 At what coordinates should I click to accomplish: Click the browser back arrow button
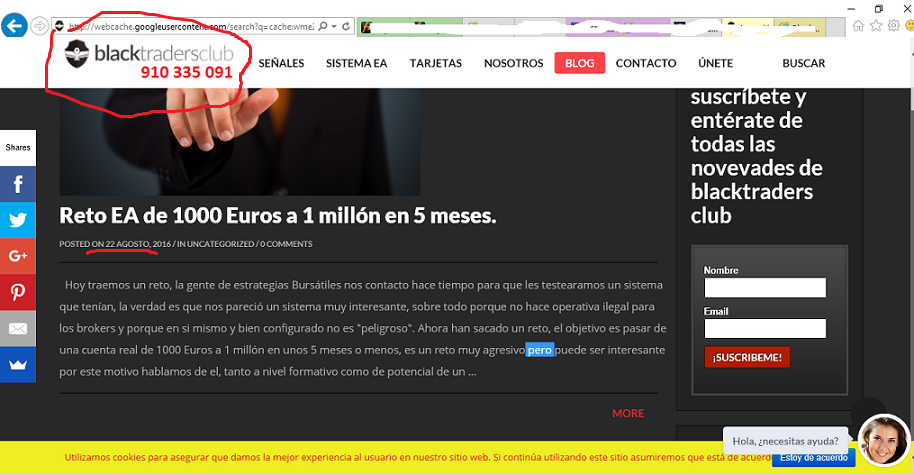pyautogui.click(x=15, y=24)
